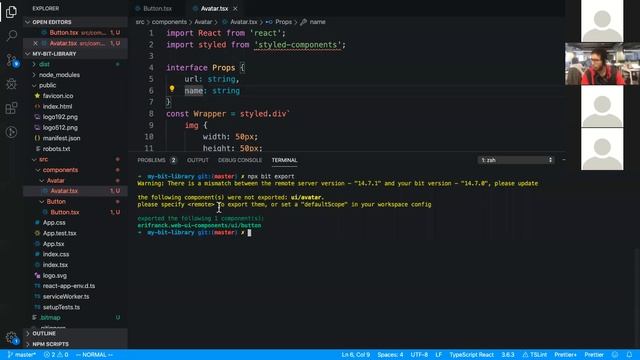Click the topmost participant avatar placeholder
Image resolution: width=640 pixels, height=360 pixels.
point(602,21)
